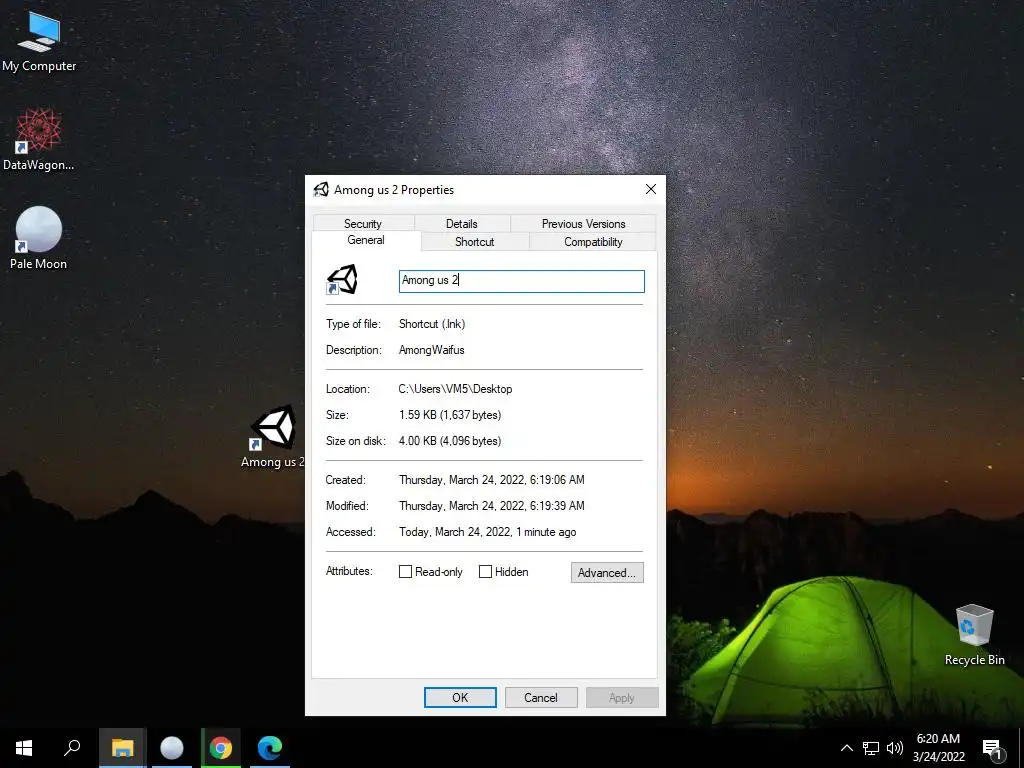Click the AmongWaifus description text
The width and height of the screenshot is (1024, 768).
click(432, 350)
